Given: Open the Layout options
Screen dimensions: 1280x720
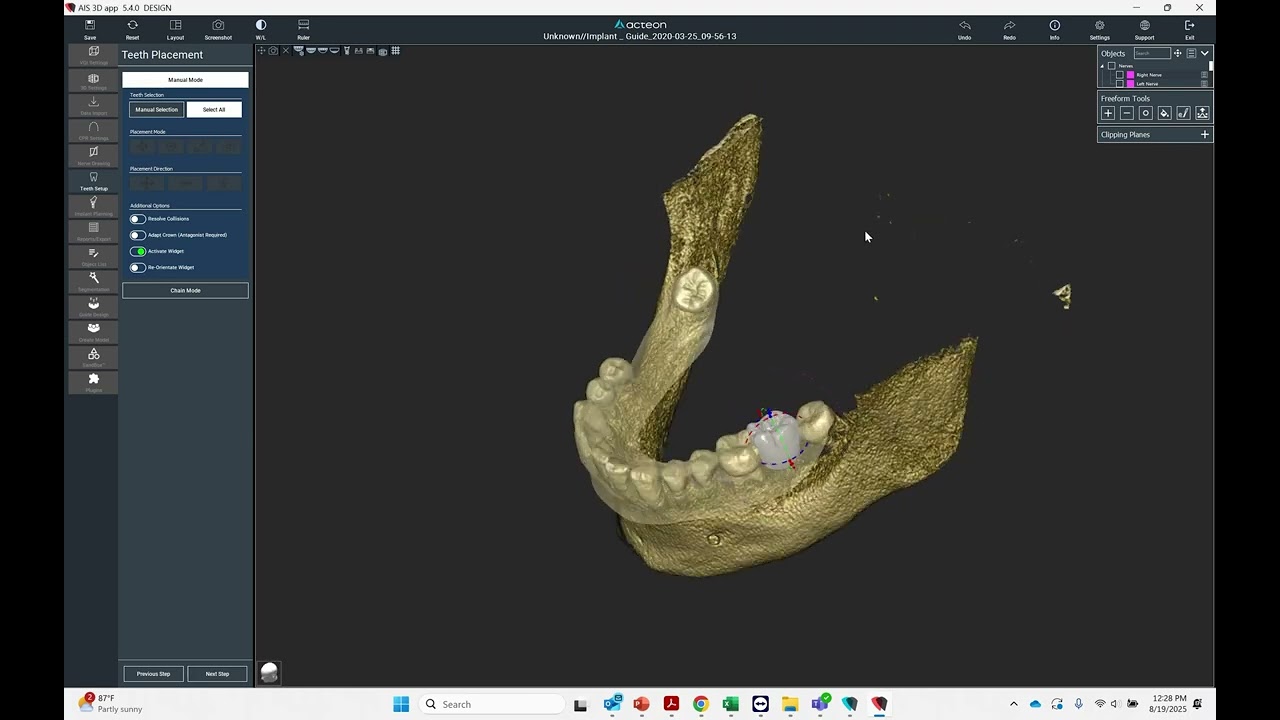Looking at the screenshot, I should click(x=175, y=29).
